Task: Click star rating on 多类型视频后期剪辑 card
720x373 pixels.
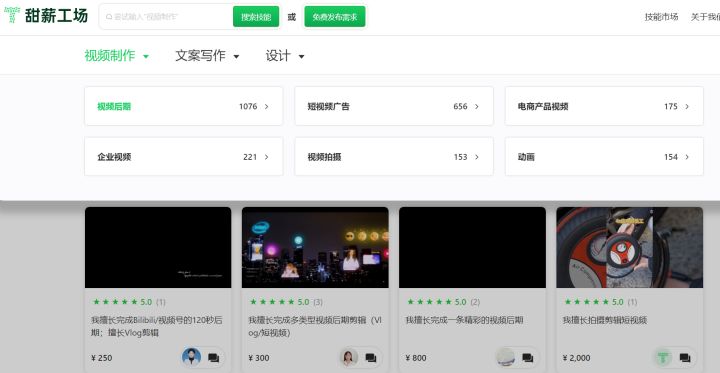Action: click(x=272, y=302)
